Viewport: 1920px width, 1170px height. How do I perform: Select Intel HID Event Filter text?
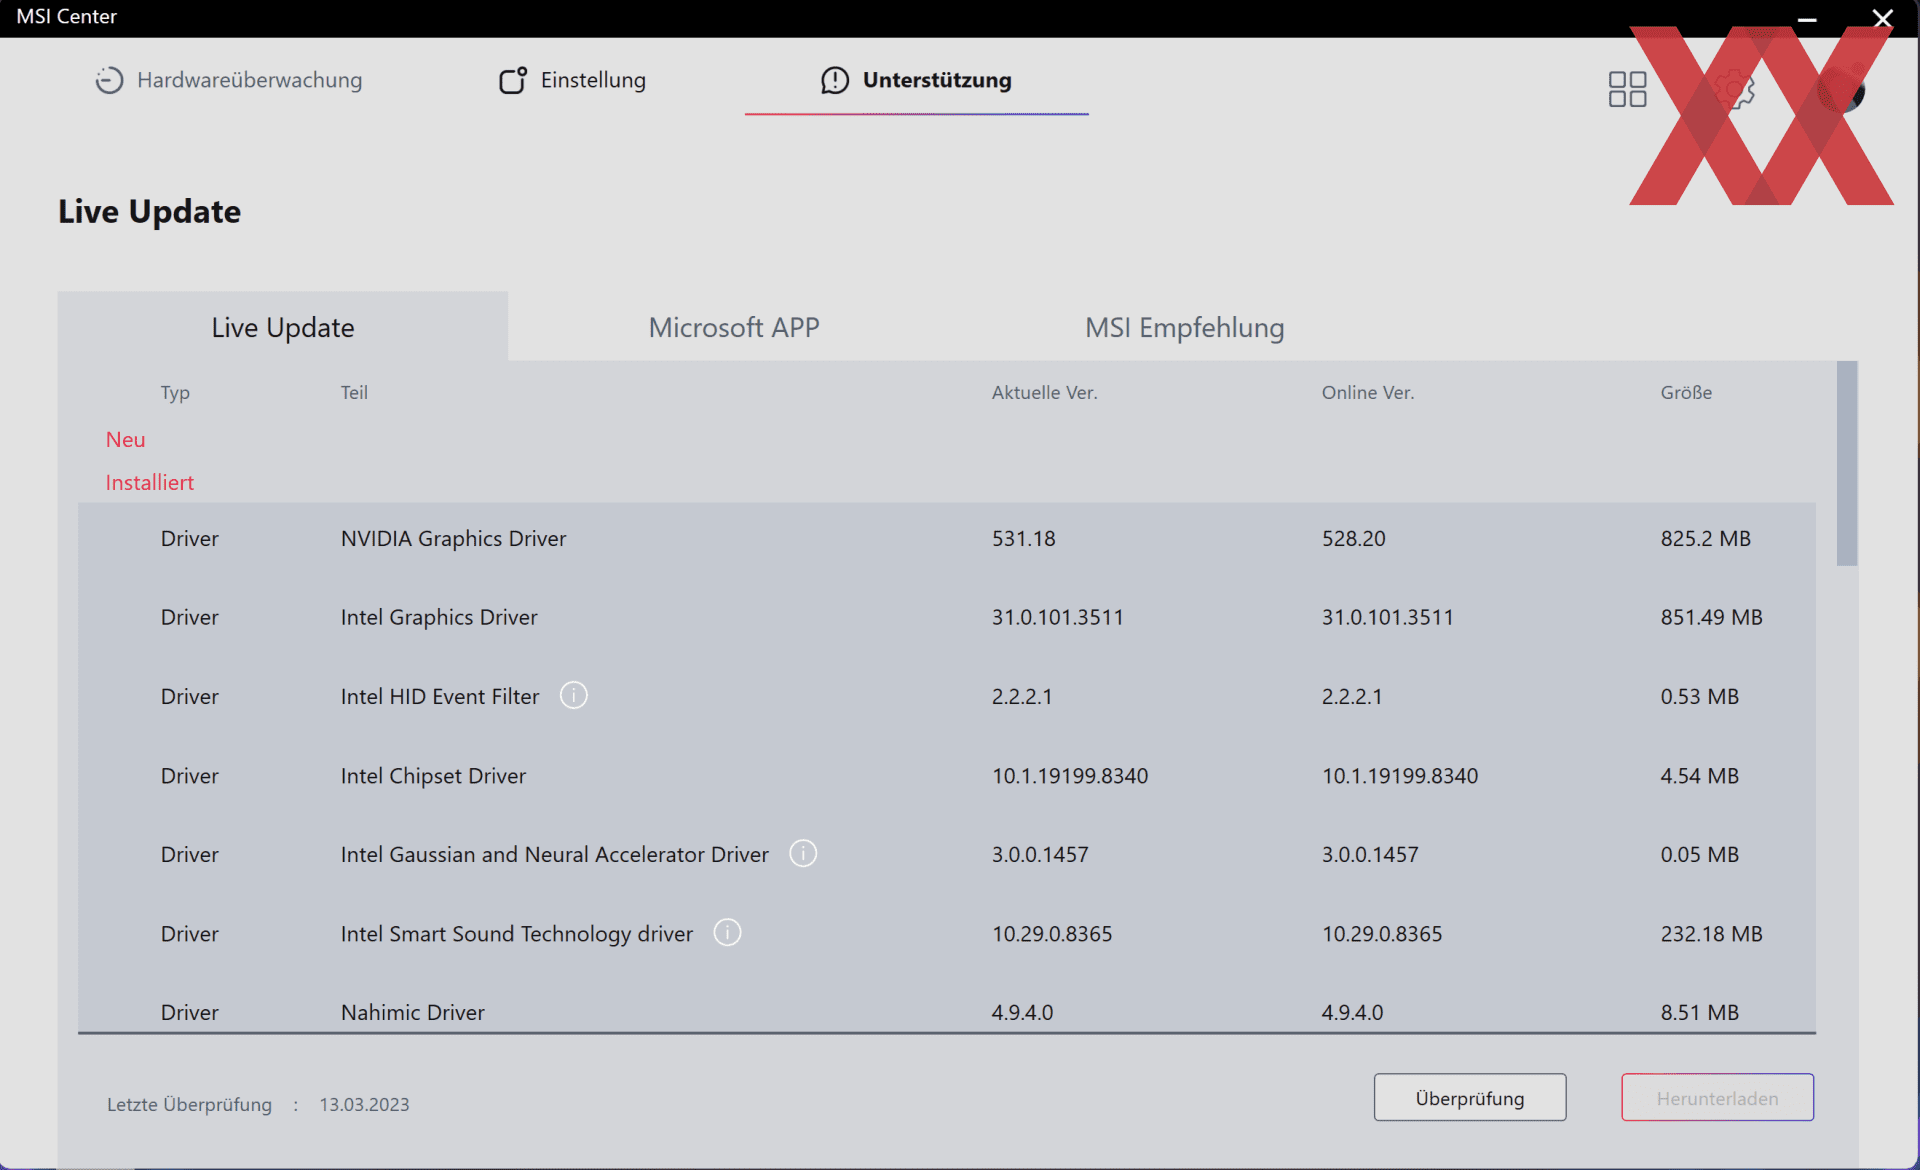[x=440, y=696]
